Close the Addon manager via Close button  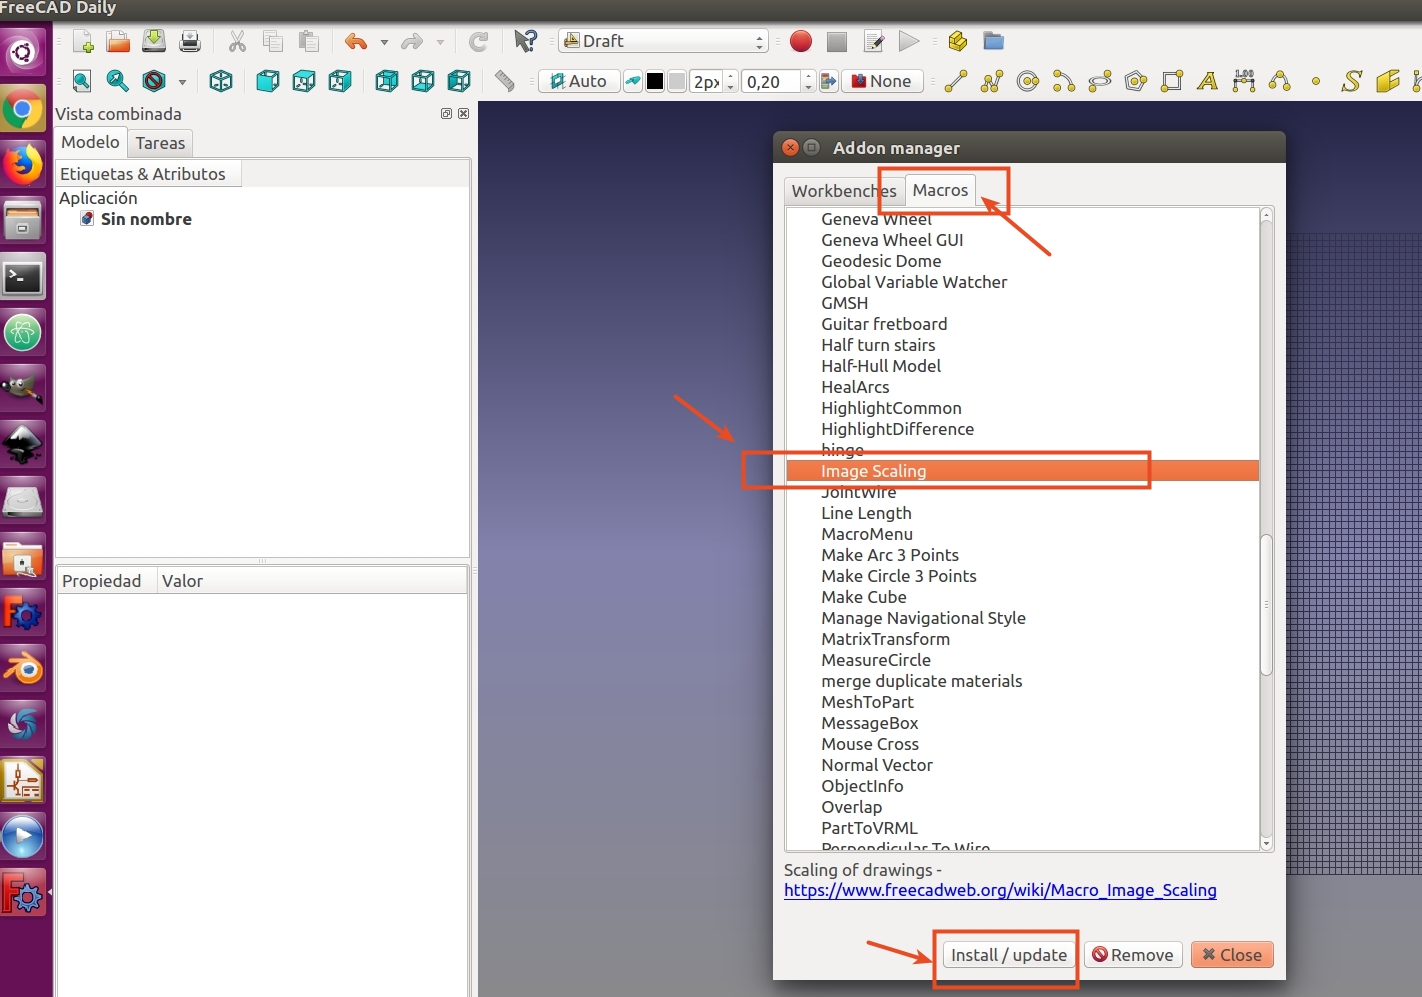1232,955
